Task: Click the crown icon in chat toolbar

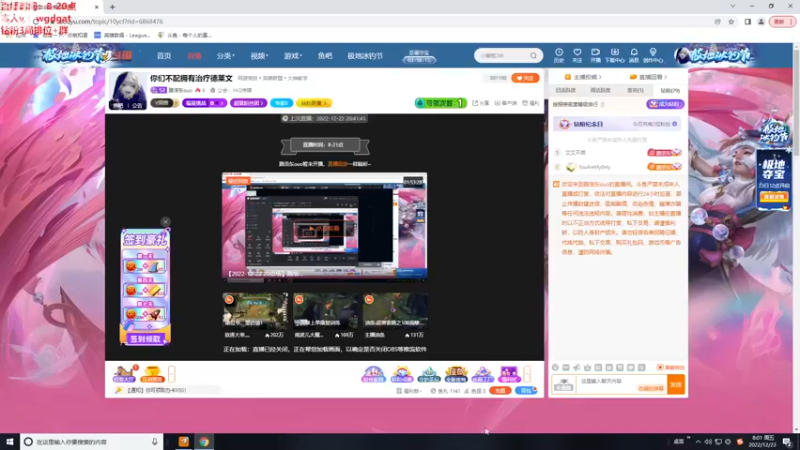Action: (587, 367)
